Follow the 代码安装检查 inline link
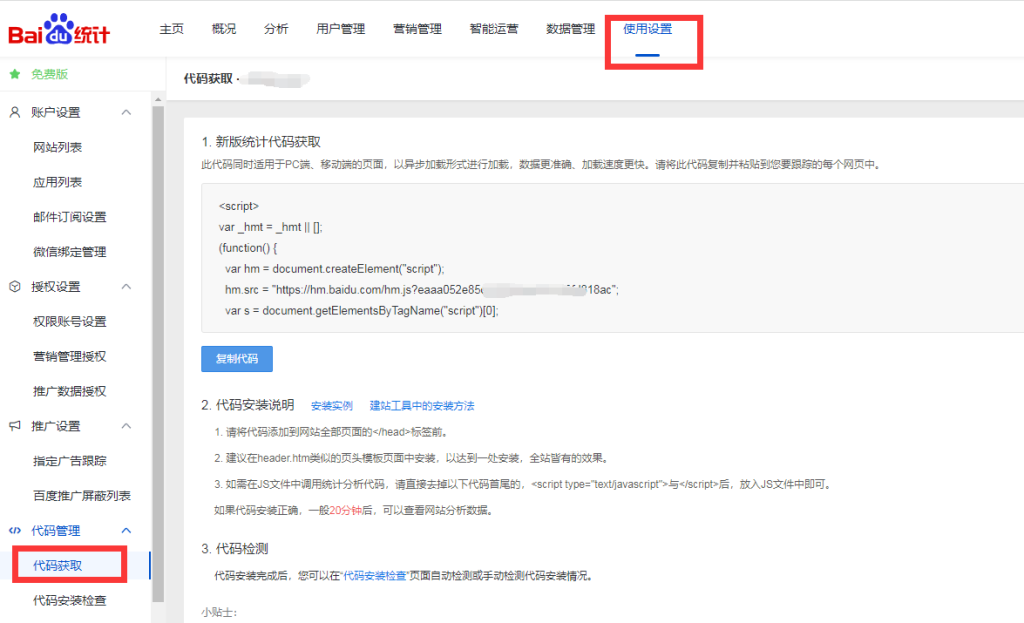The image size is (1024, 623). pos(374,576)
